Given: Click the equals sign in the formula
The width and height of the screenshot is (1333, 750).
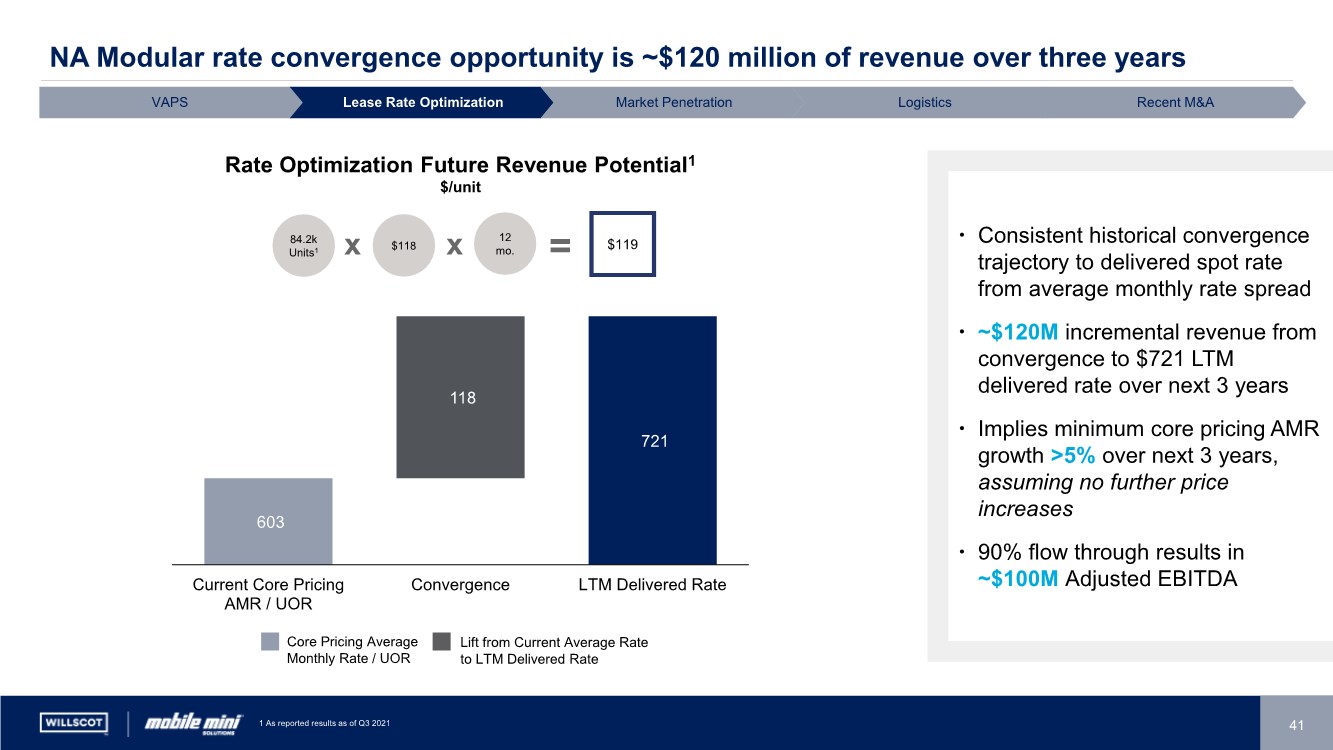Looking at the screenshot, I should pos(560,245).
